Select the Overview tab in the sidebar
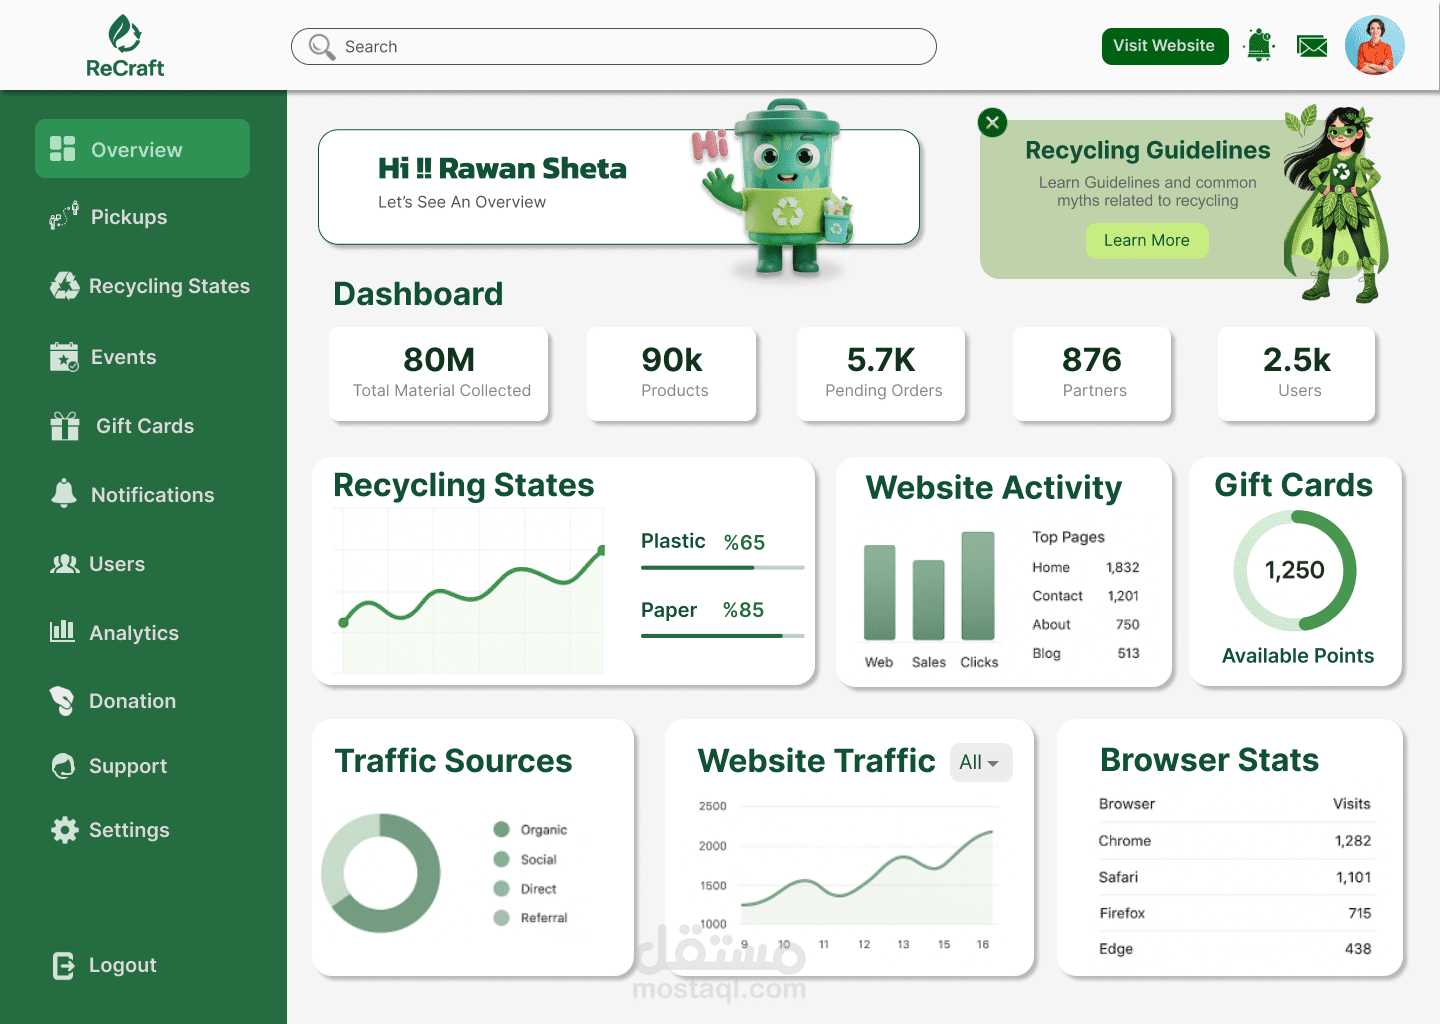 (142, 148)
